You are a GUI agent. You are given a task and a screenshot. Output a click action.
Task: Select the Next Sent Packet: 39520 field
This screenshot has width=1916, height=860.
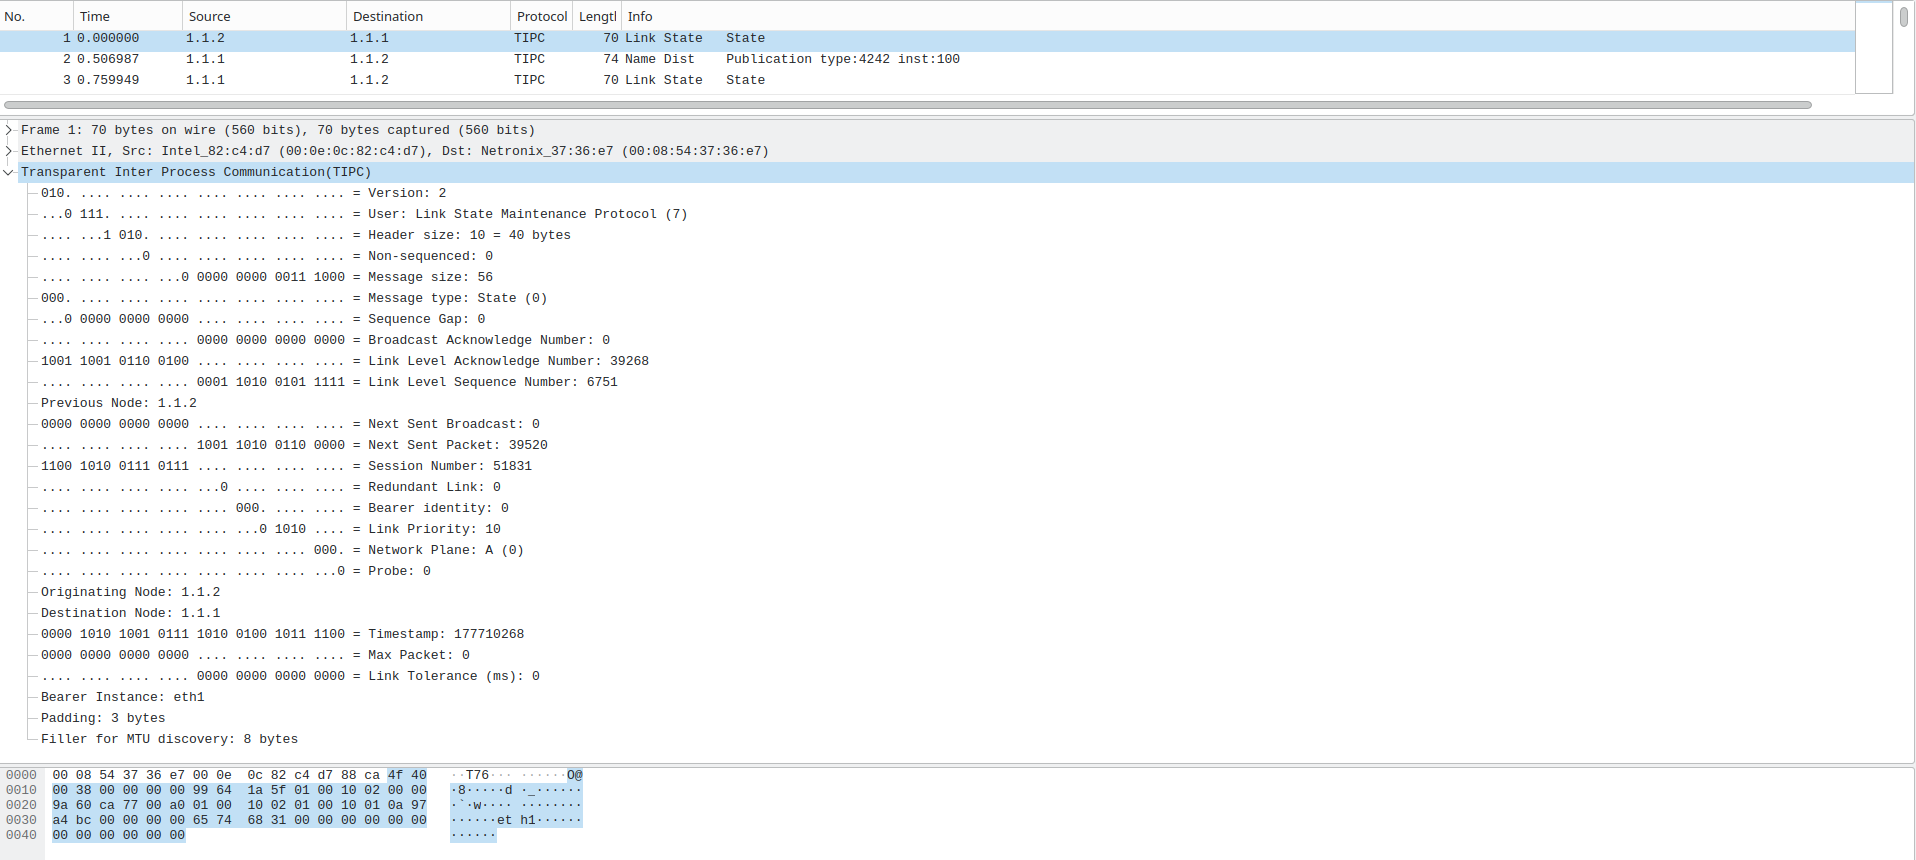294,445
